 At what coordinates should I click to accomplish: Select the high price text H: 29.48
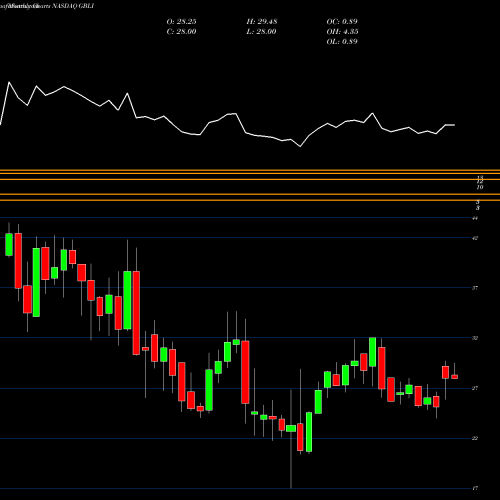tap(262, 22)
